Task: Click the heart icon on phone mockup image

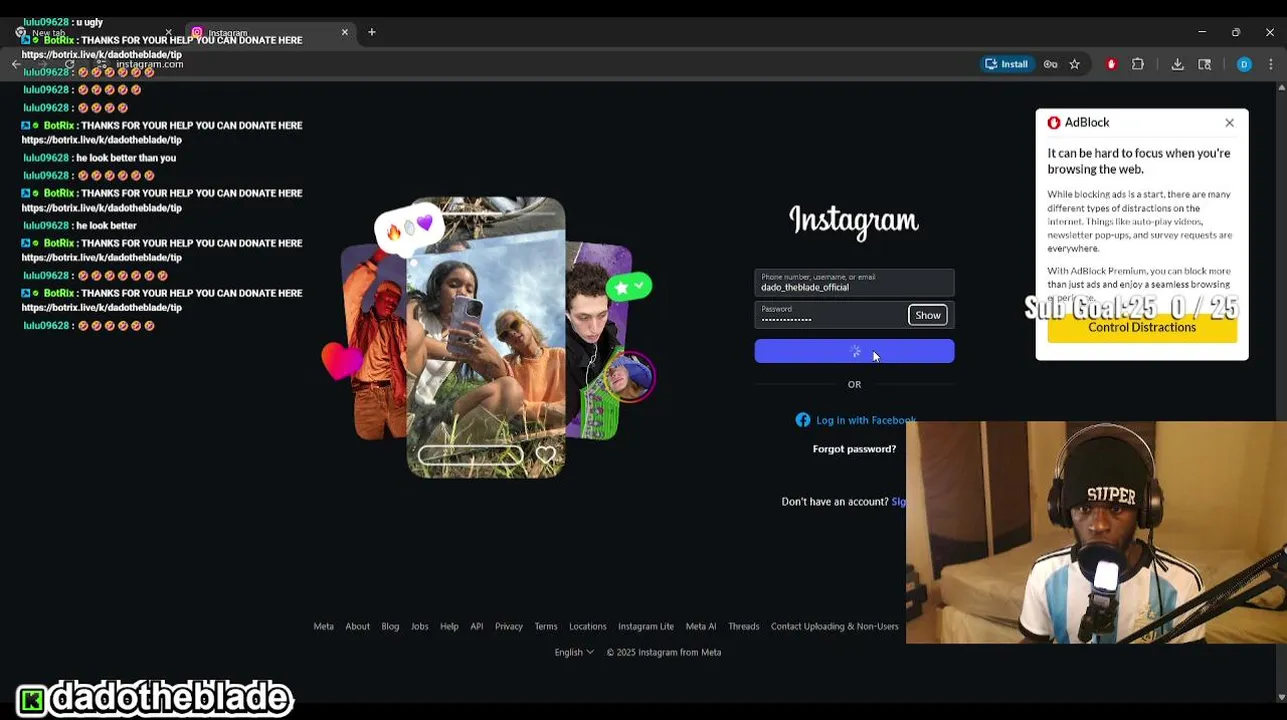Action: click(545, 456)
